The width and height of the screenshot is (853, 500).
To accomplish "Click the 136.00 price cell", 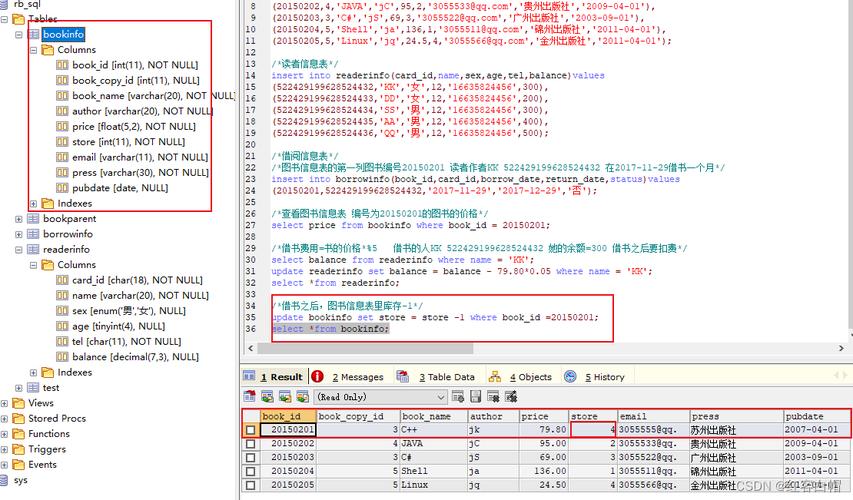I will (x=543, y=471).
